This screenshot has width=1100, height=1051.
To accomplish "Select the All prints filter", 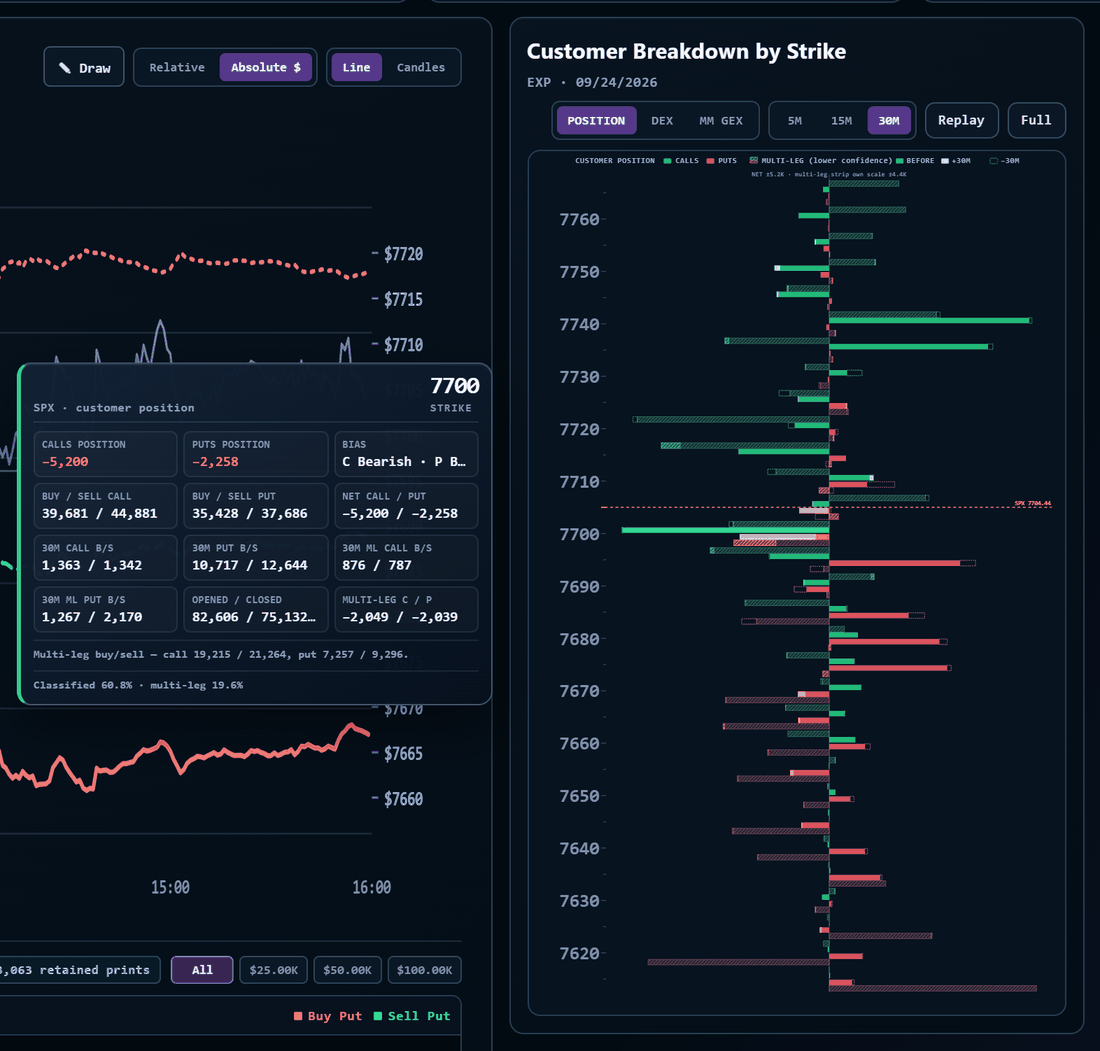I will pyautogui.click(x=202, y=970).
